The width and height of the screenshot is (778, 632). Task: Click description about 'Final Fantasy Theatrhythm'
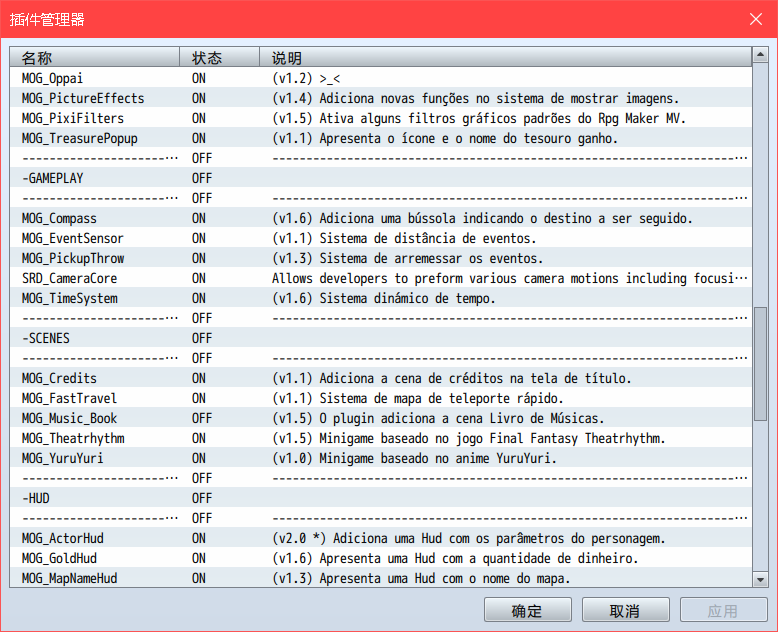click(468, 439)
